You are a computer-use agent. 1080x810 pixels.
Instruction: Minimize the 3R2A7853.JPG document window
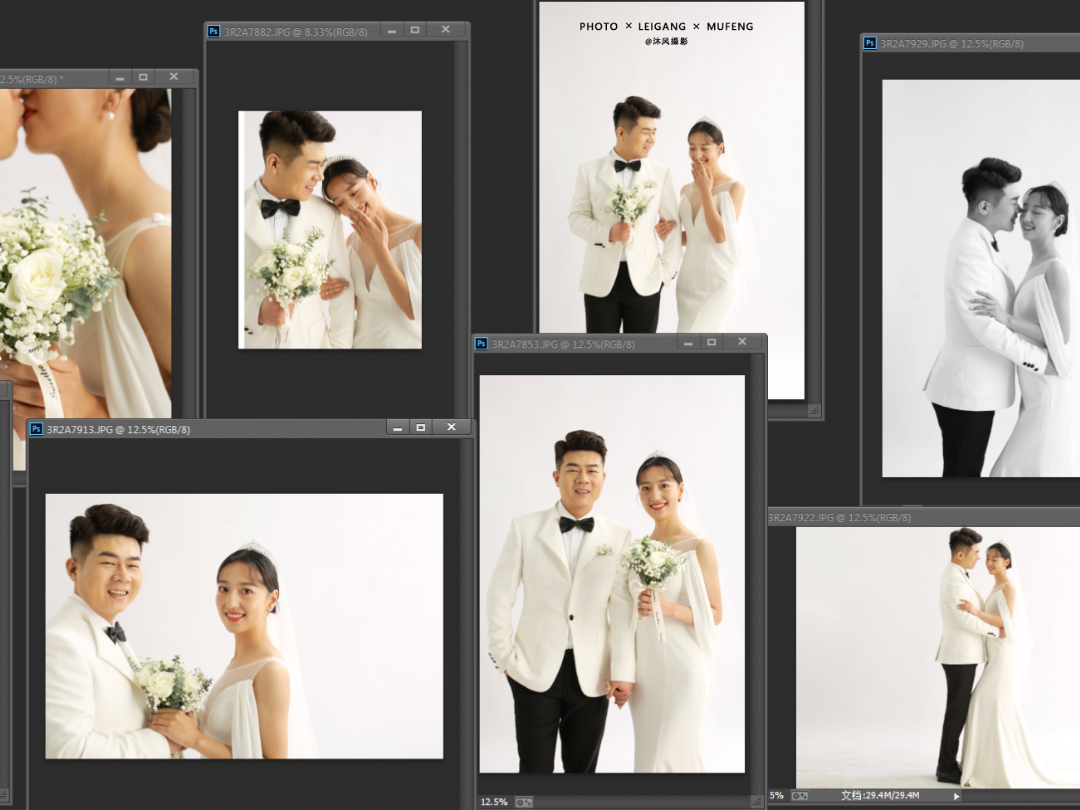pos(687,342)
